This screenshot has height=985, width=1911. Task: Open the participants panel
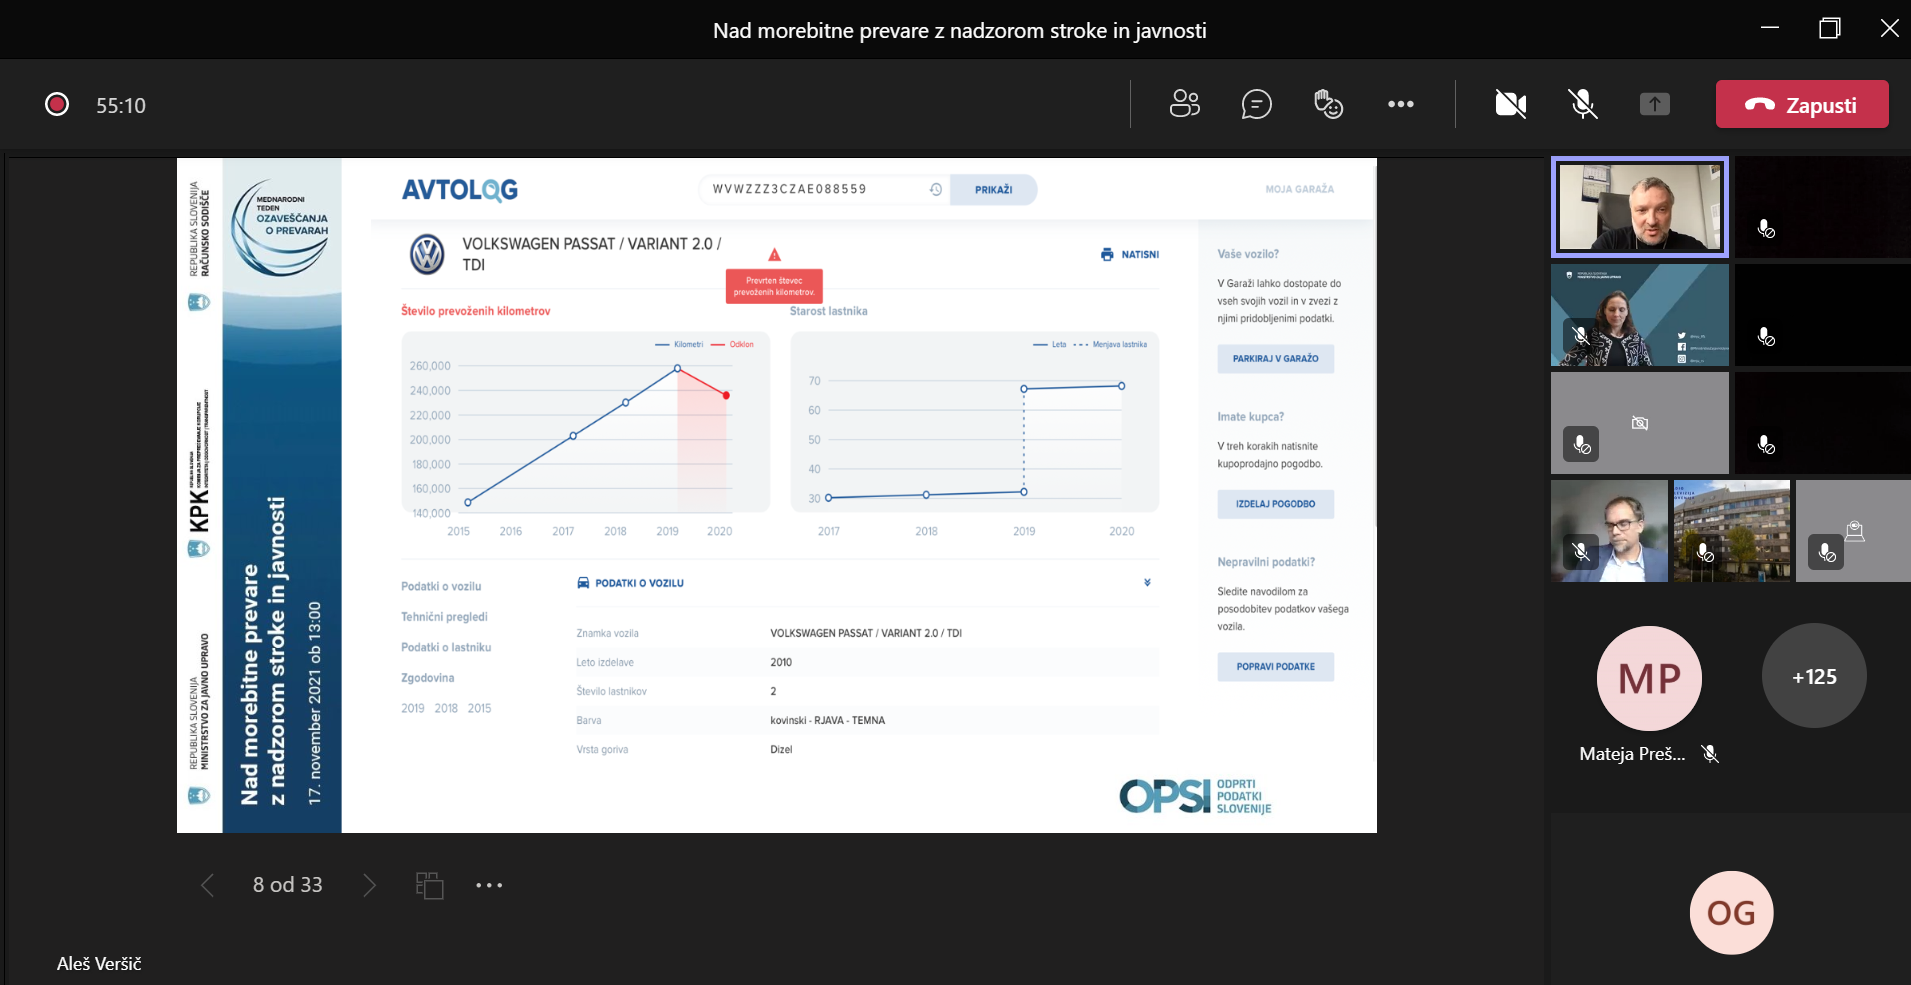coord(1185,104)
